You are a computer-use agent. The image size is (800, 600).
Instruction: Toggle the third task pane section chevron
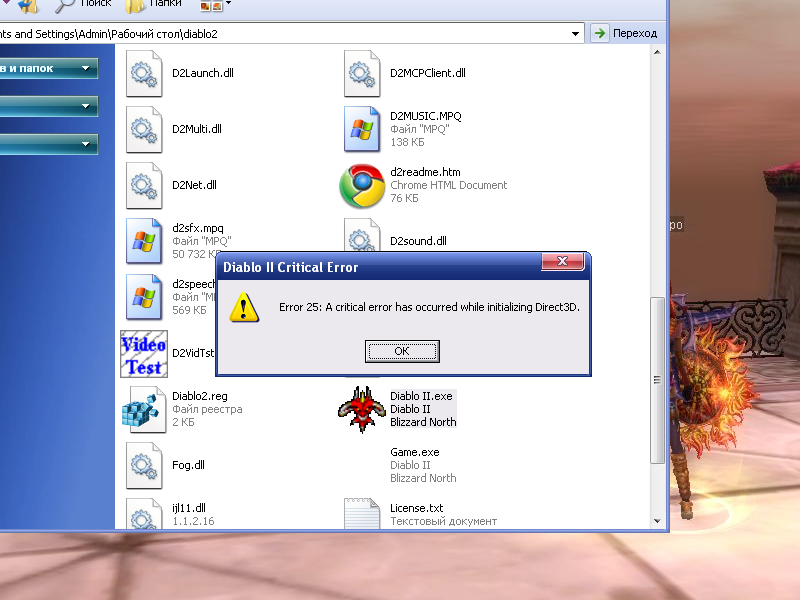86,144
